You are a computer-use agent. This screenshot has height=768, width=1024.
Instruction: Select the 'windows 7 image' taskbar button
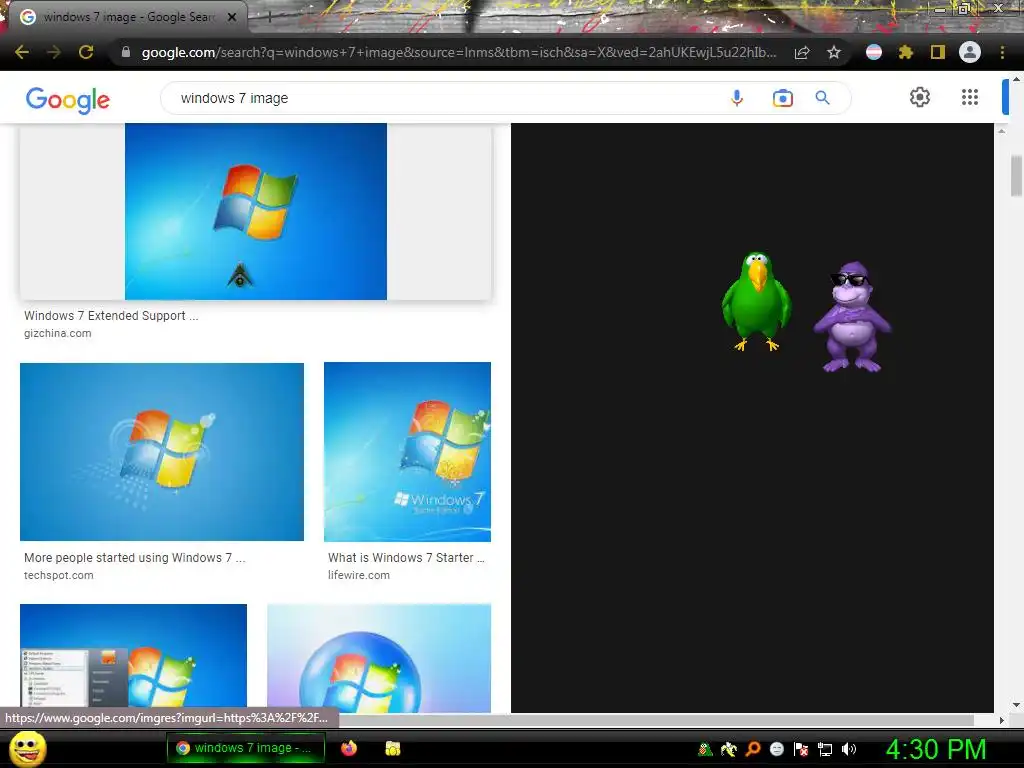pyautogui.click(x=246, y=748)
